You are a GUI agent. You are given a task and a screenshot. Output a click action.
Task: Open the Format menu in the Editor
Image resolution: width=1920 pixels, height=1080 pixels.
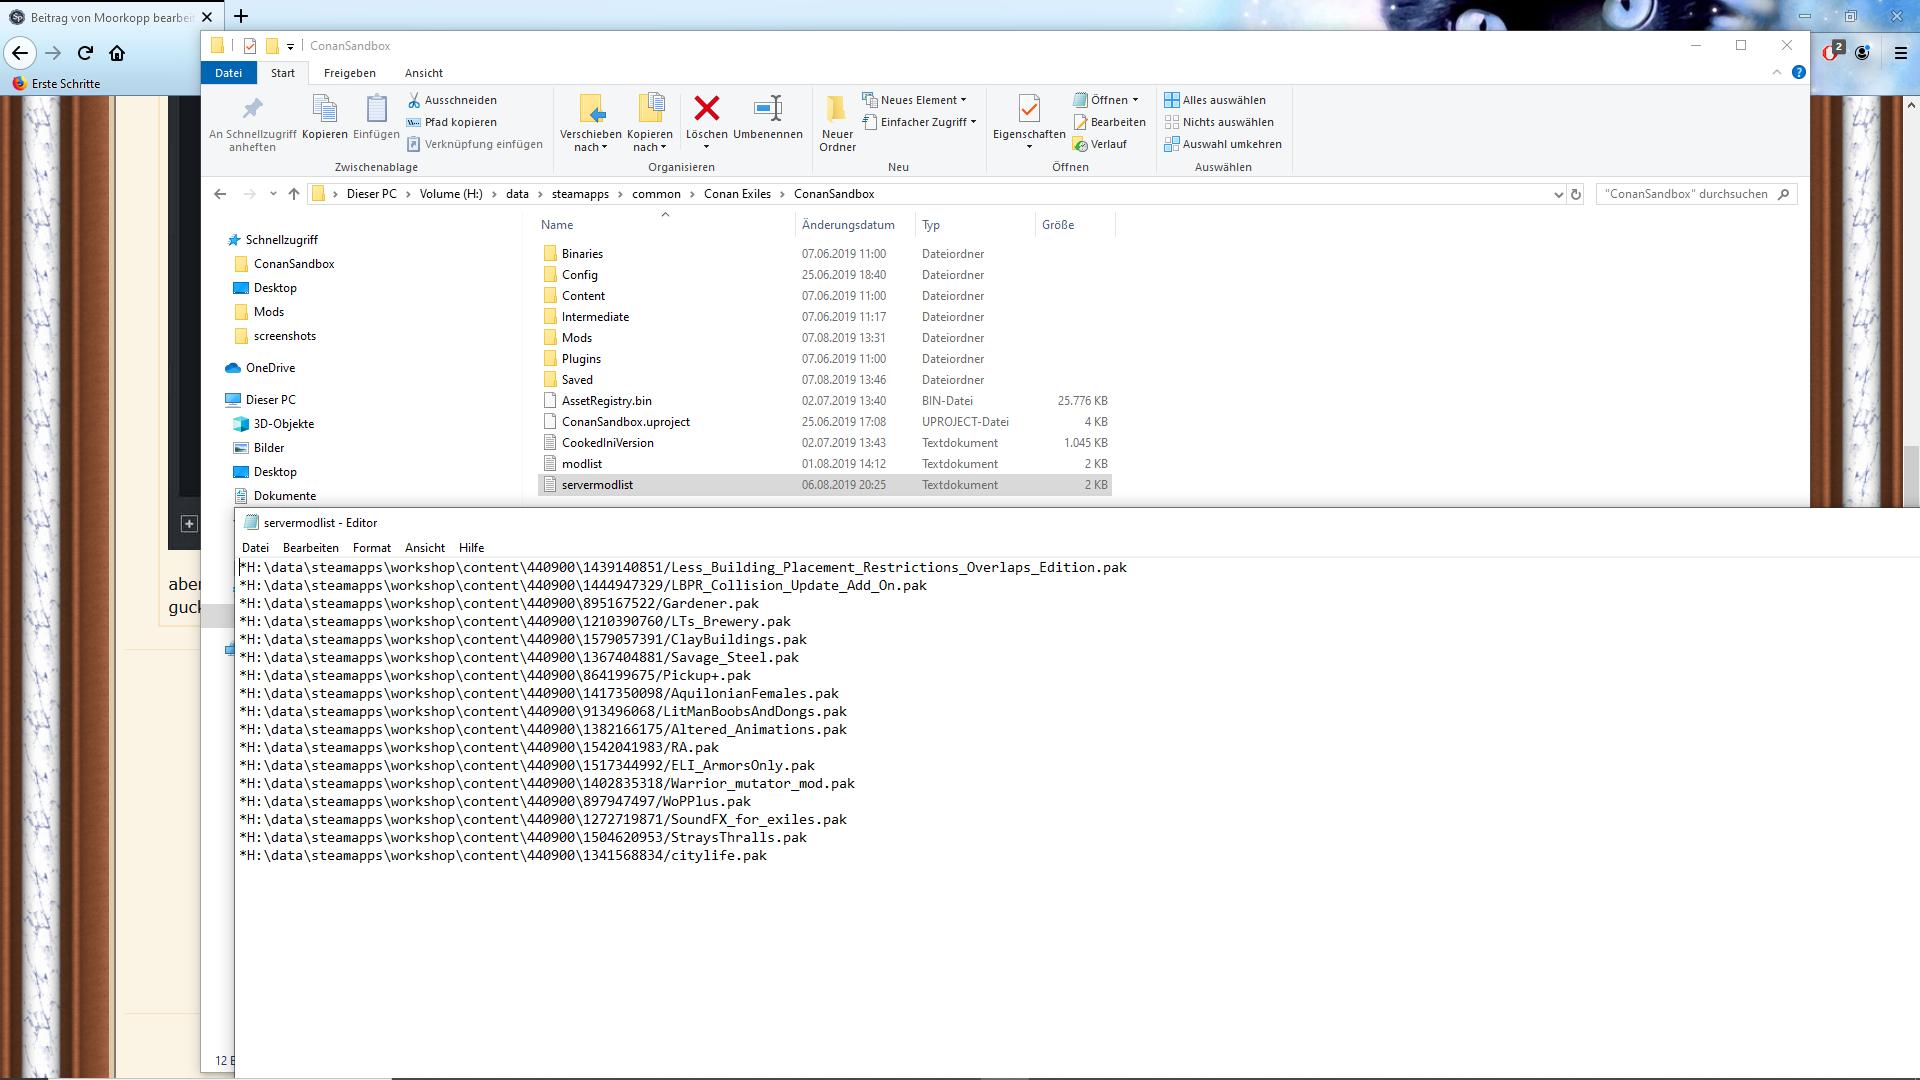click(372, 547)
